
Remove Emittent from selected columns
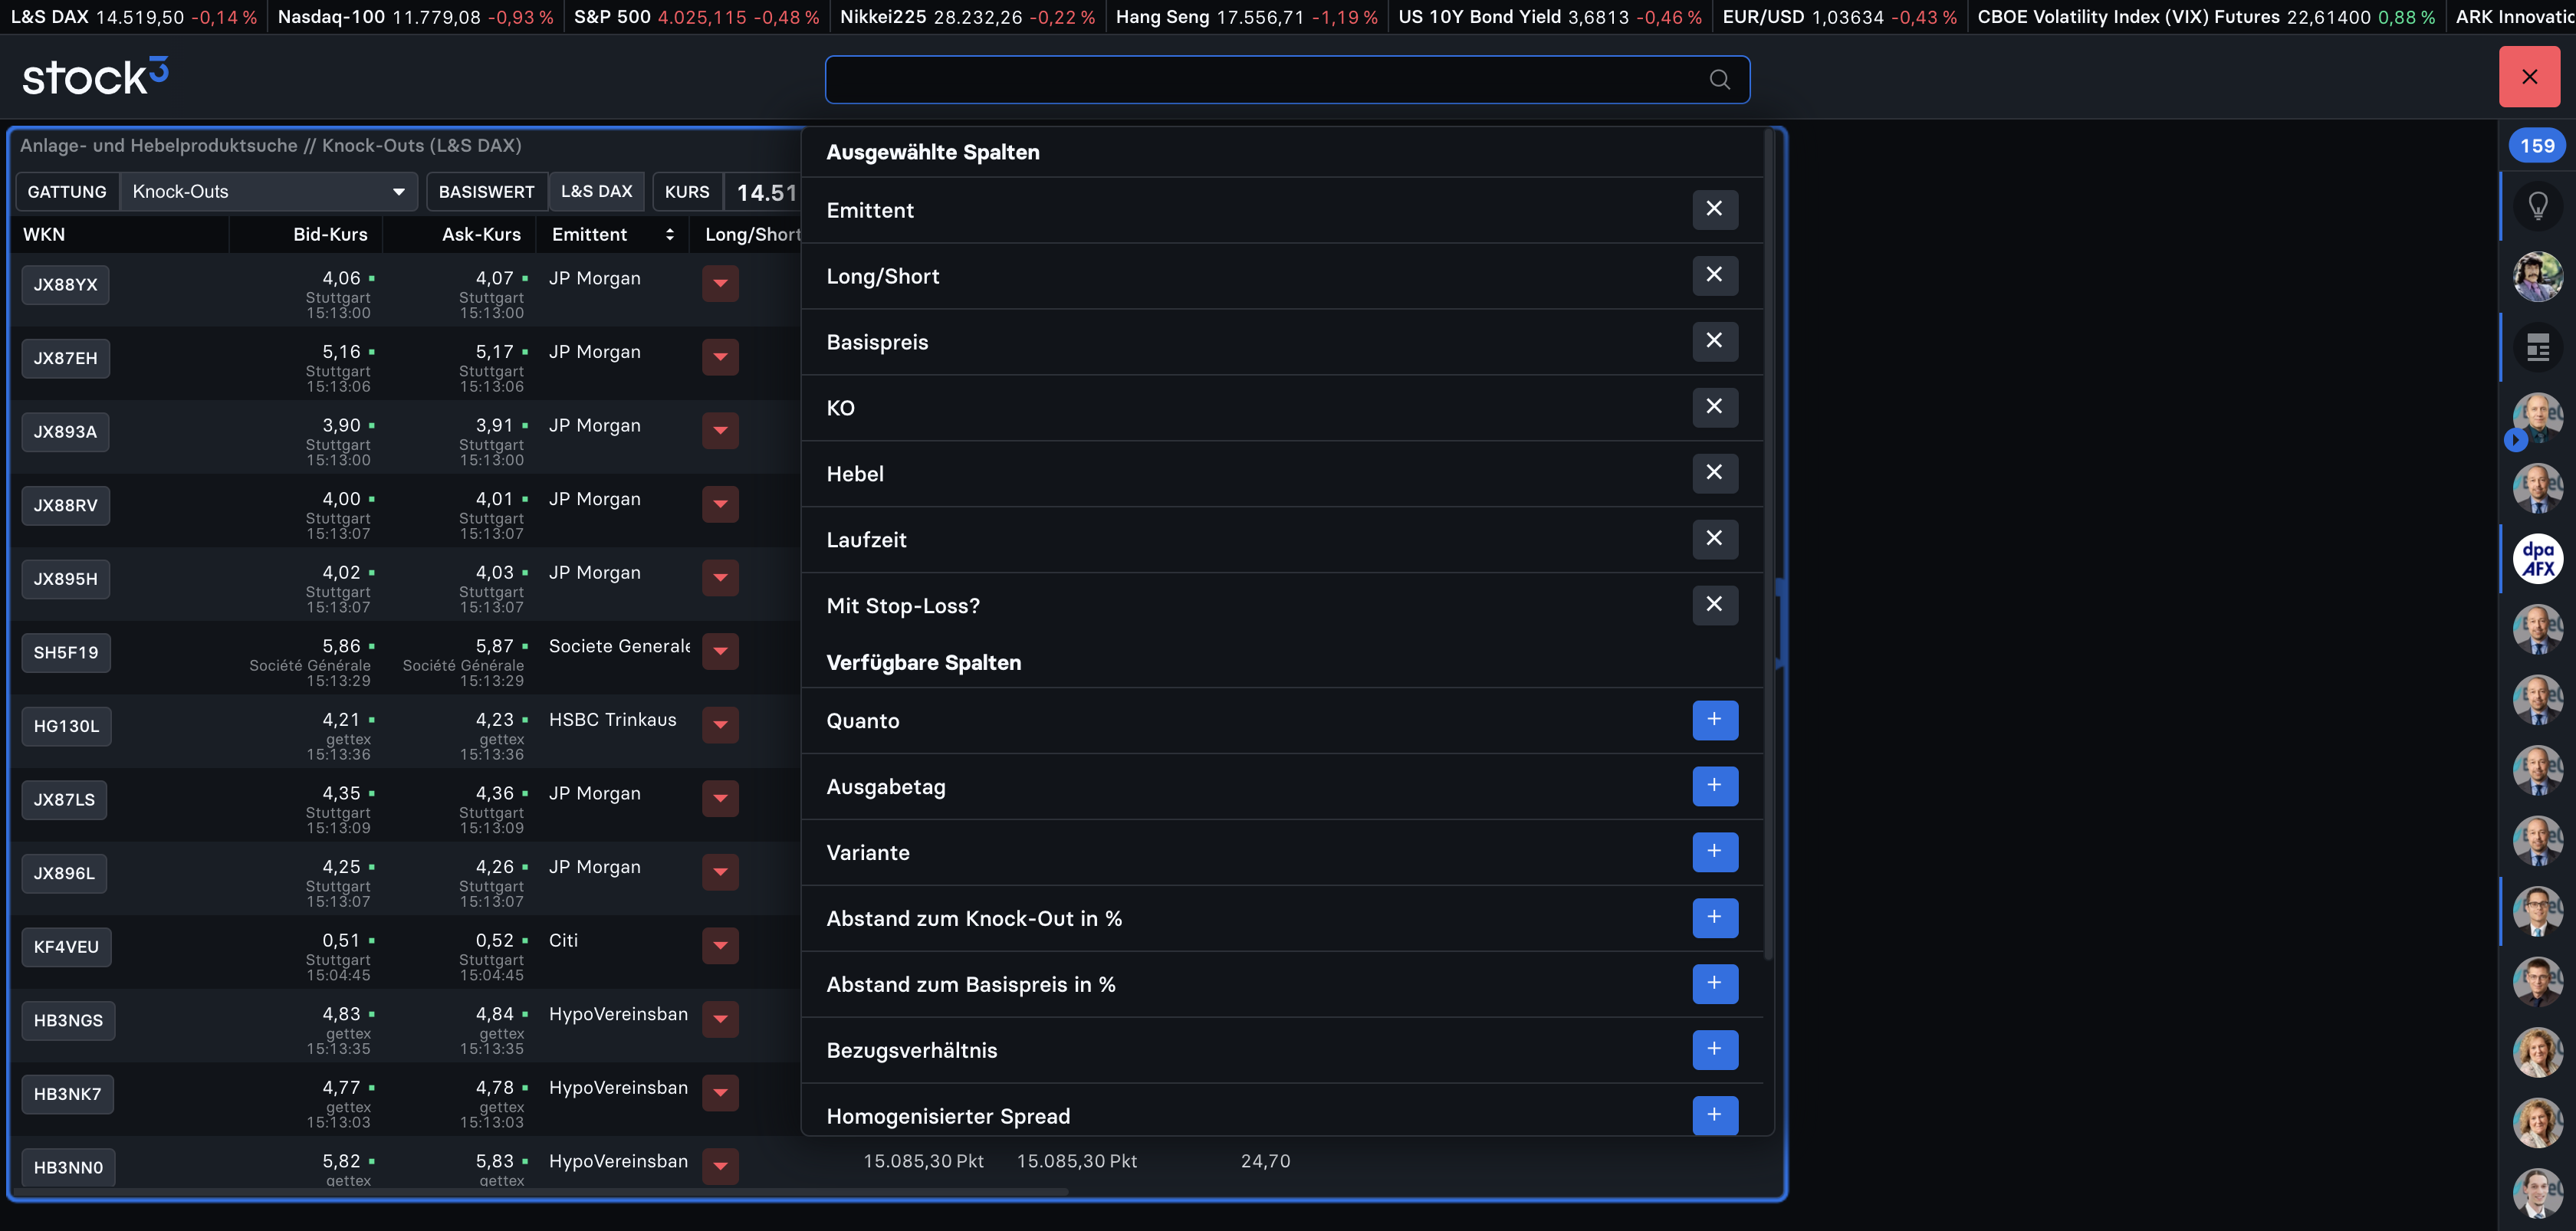(1714, 209)
